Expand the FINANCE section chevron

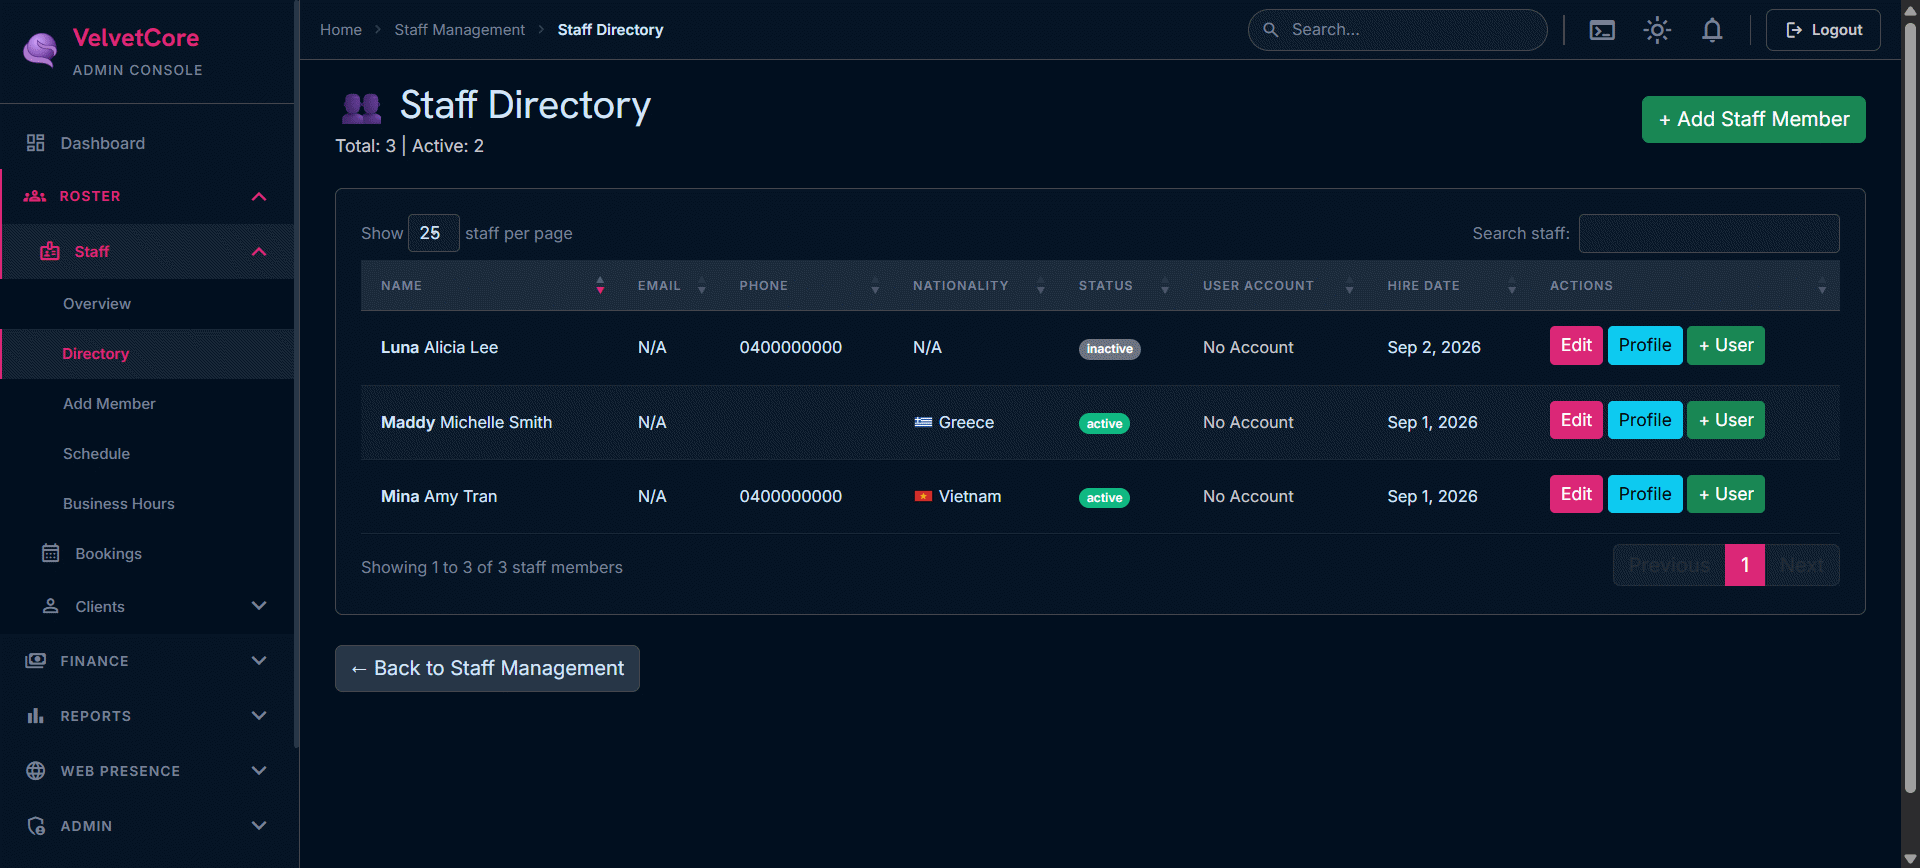(x=259, y=661)
